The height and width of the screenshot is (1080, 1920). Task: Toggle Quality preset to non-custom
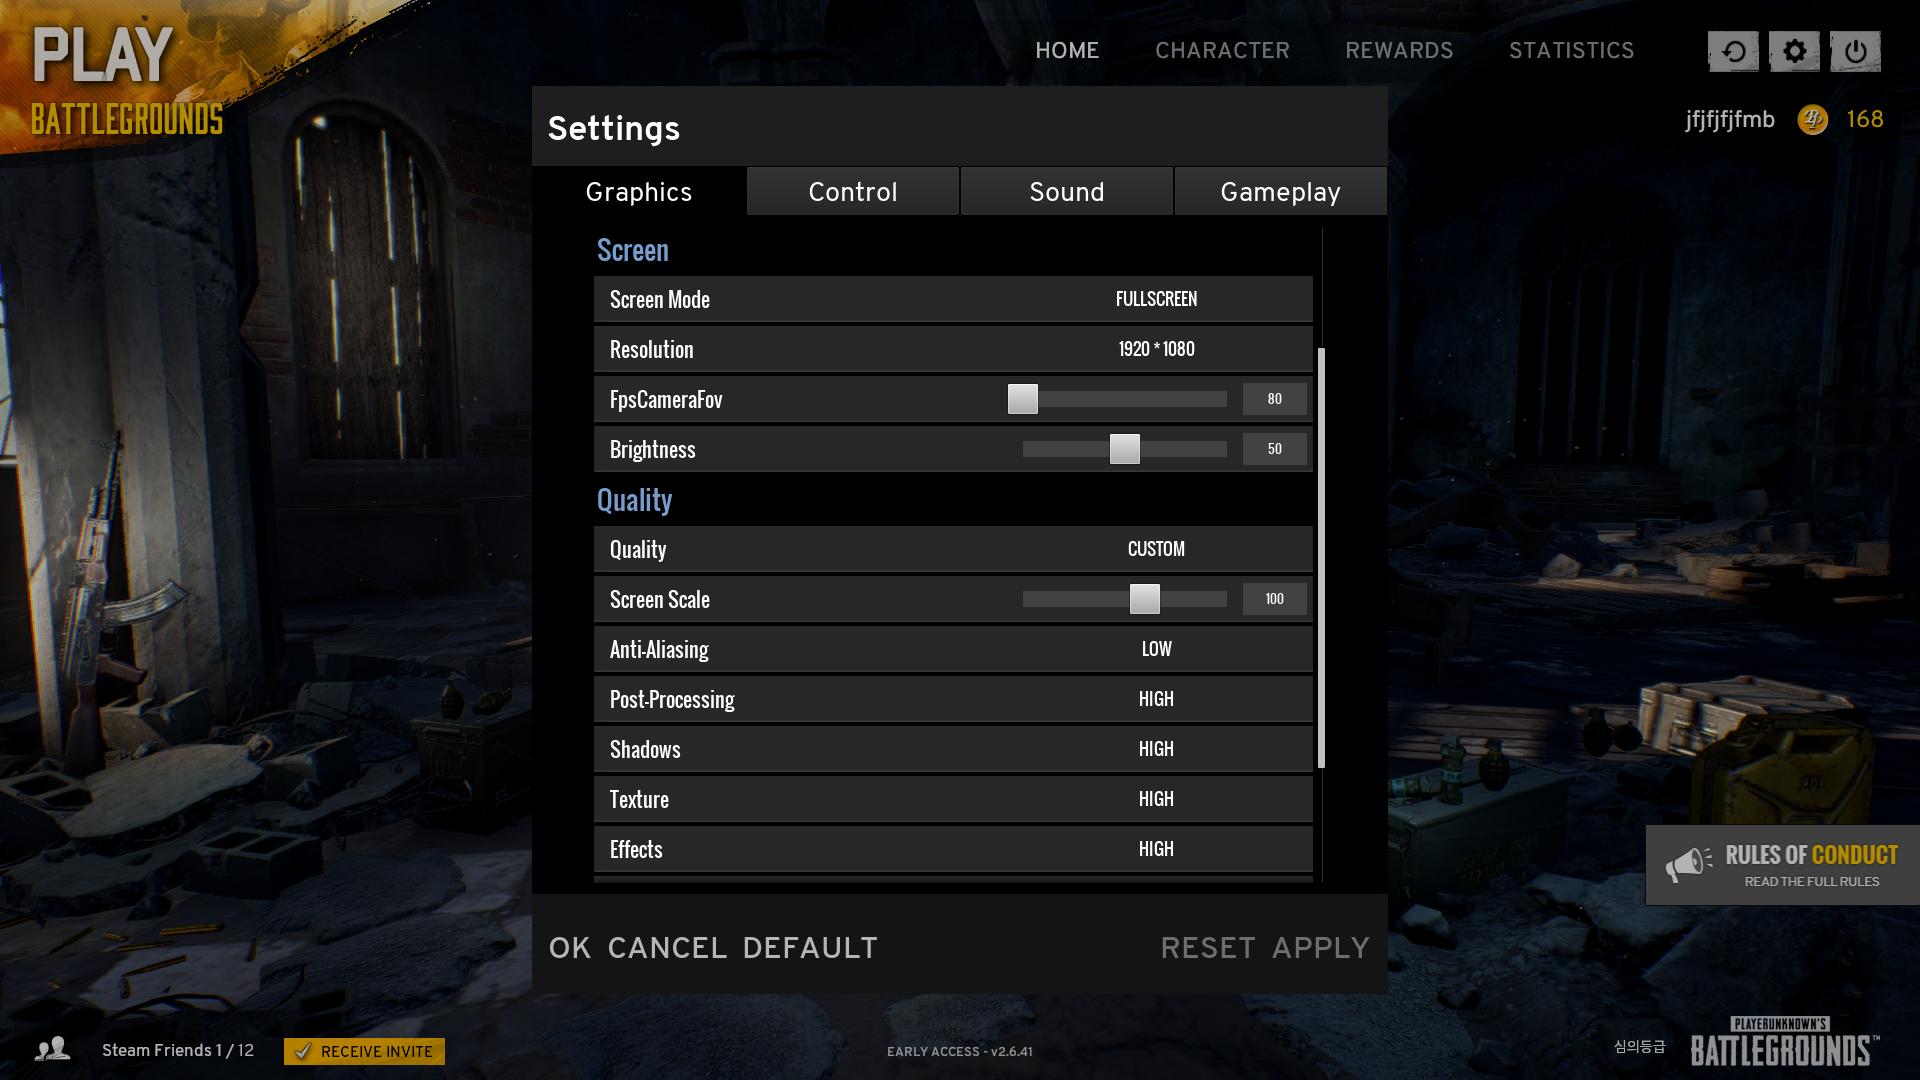[1156, 549]
